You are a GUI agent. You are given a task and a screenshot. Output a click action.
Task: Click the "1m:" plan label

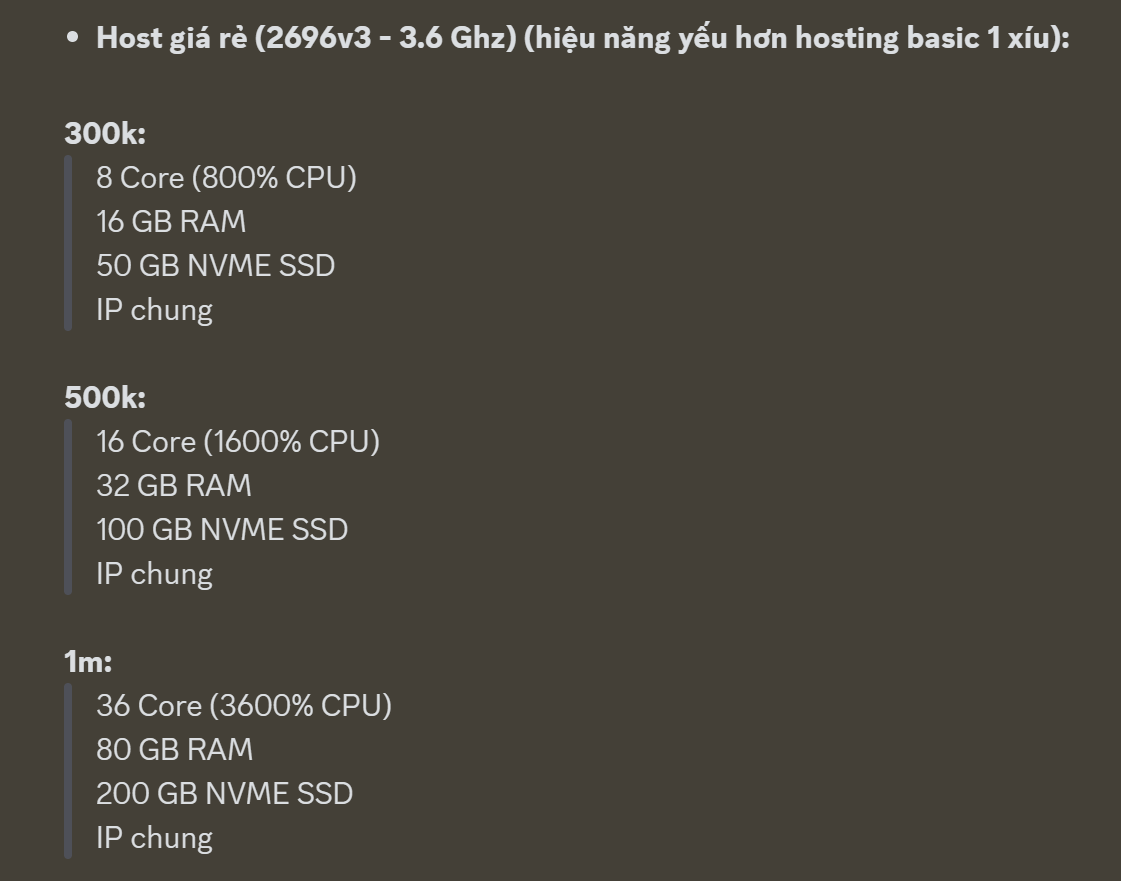point(88,661)
